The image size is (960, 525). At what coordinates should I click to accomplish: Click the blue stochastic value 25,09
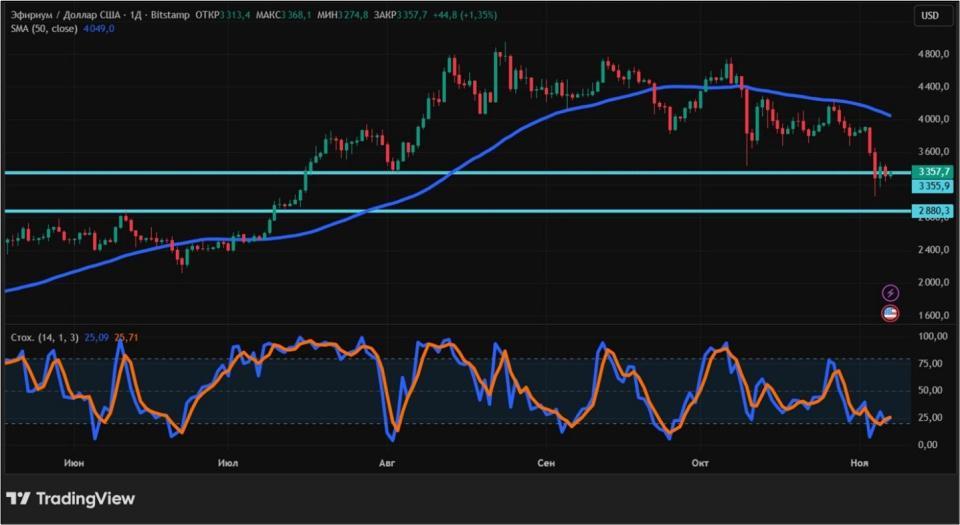tap(96, 338)
